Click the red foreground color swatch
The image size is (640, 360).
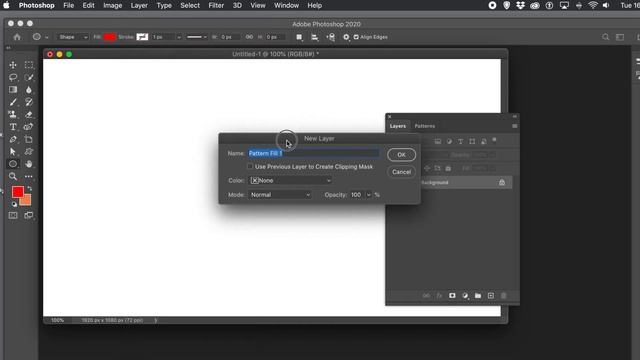click(x=18, y=192)
